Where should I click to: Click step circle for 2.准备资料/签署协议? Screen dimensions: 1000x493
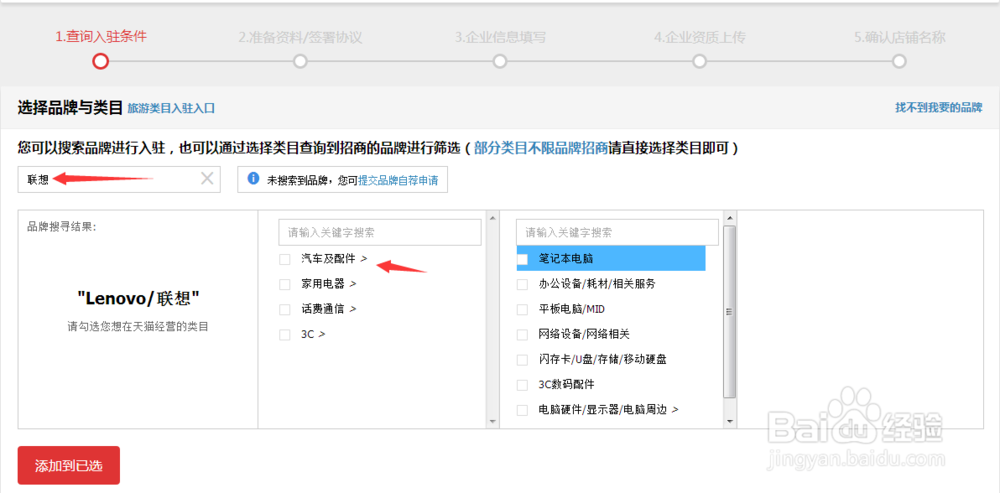click(300, 61)
